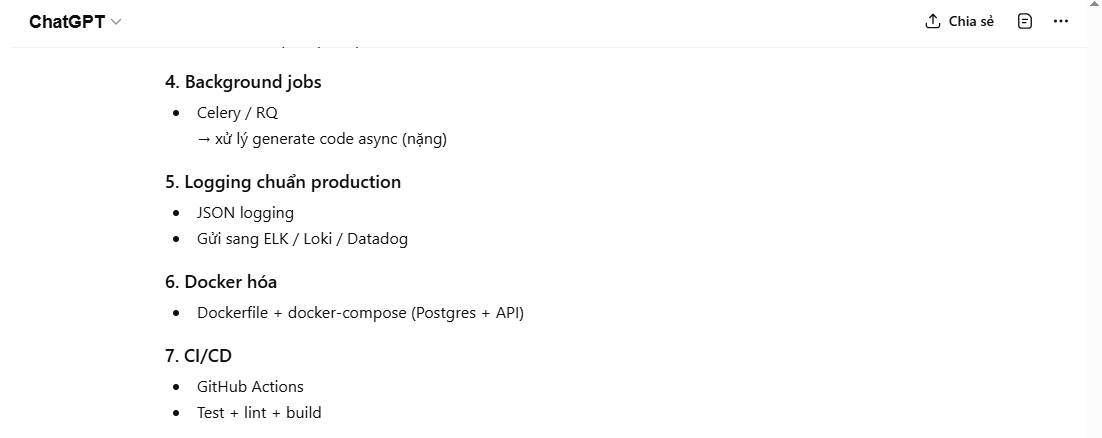Click the bullet point before "GitHub Actions"
Screen dimensions: 1102x438
point(177,388)
